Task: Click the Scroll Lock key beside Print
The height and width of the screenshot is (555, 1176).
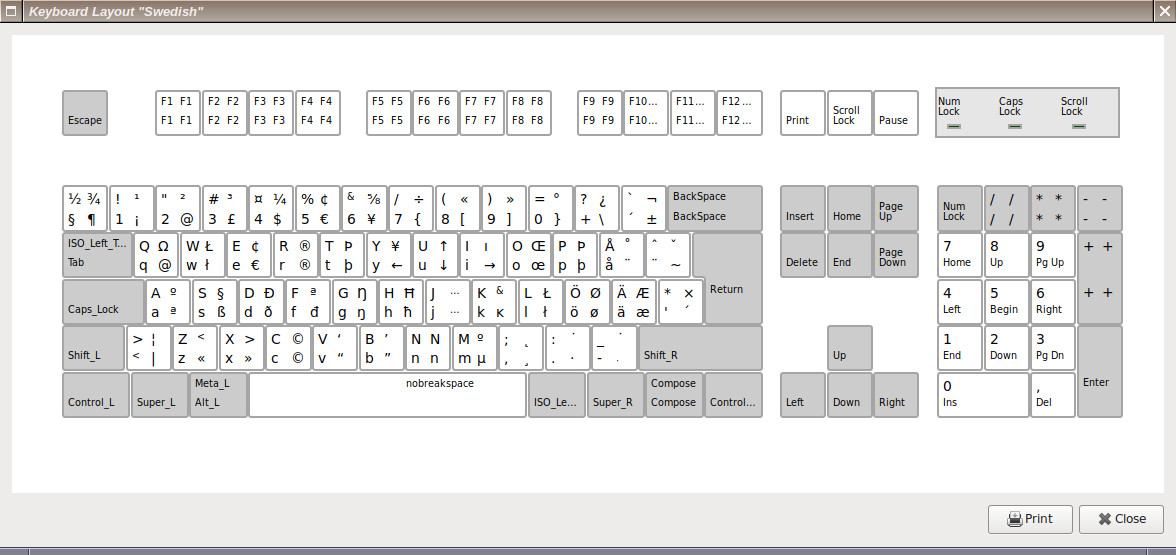Action: 846,113
